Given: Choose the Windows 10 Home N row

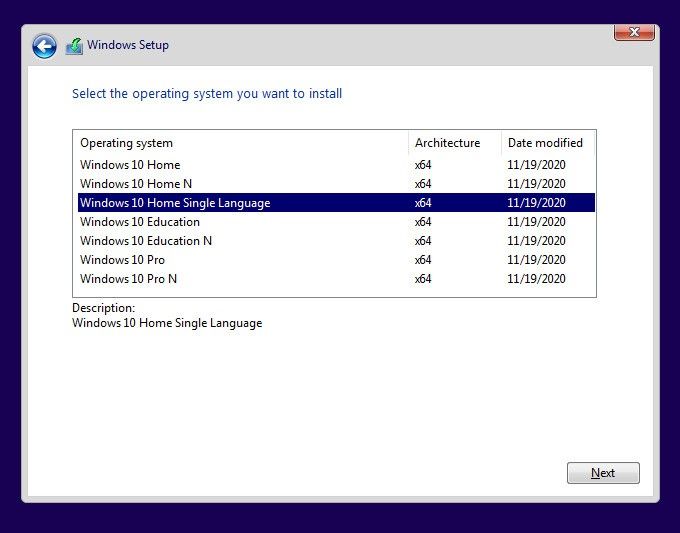Looking at the screenshot, I should 336,184.
